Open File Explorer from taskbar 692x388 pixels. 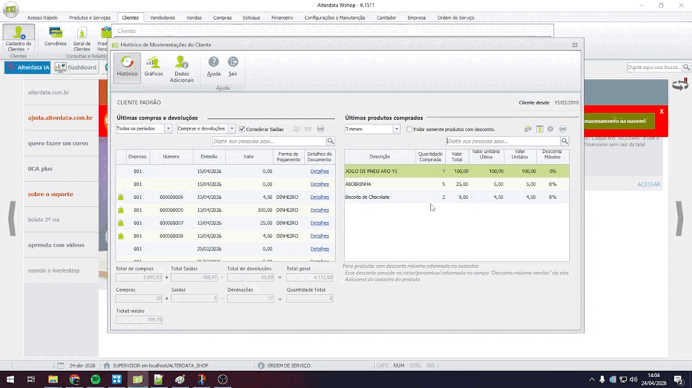pos(53,379)
